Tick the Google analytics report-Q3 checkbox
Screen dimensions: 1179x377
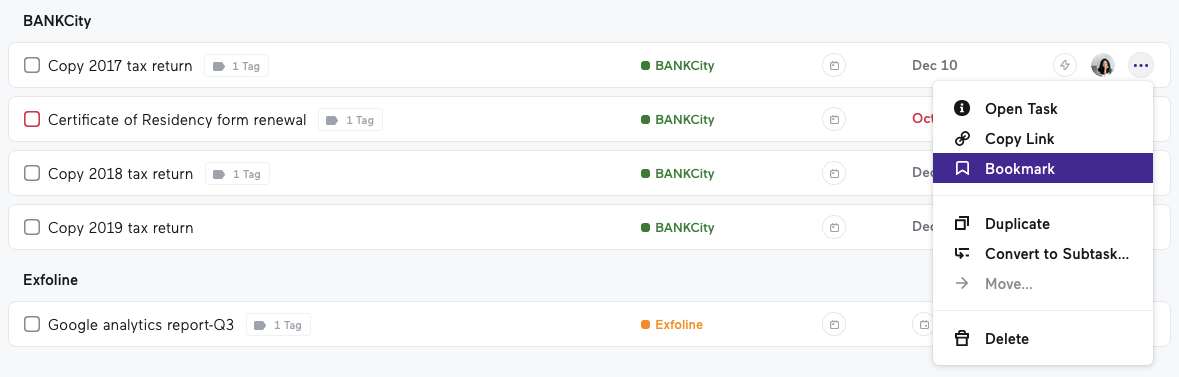(32, 325)
